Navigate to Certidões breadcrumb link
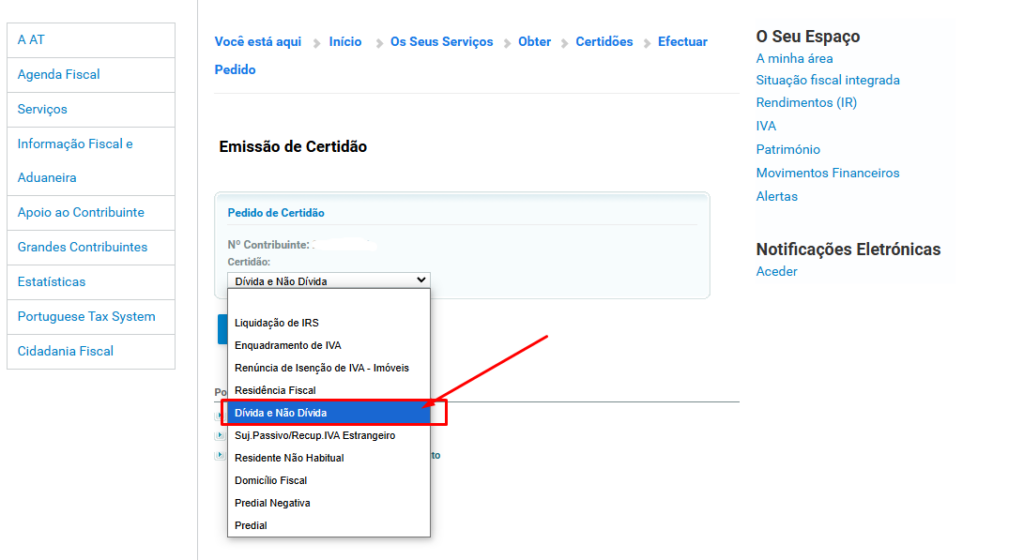The image size is (1024, 560). 604,42
